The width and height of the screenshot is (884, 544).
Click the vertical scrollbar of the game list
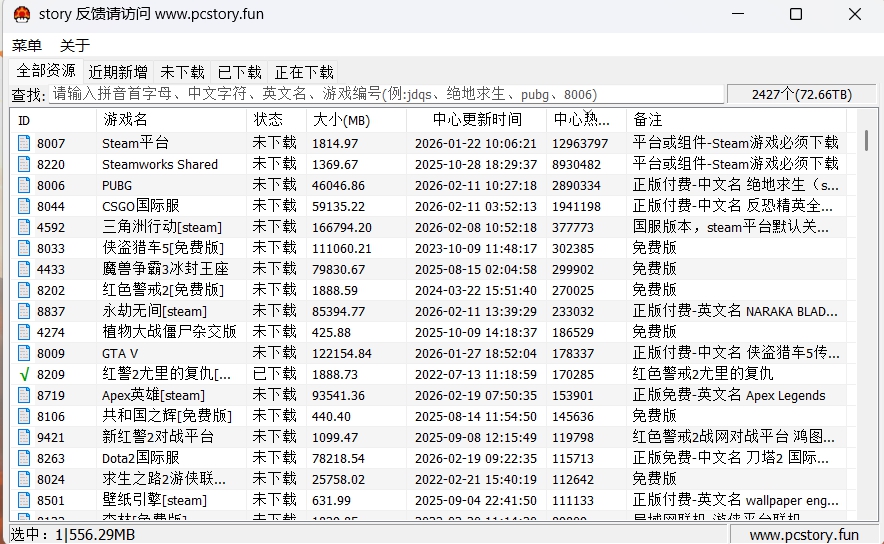tap(866, 300)
